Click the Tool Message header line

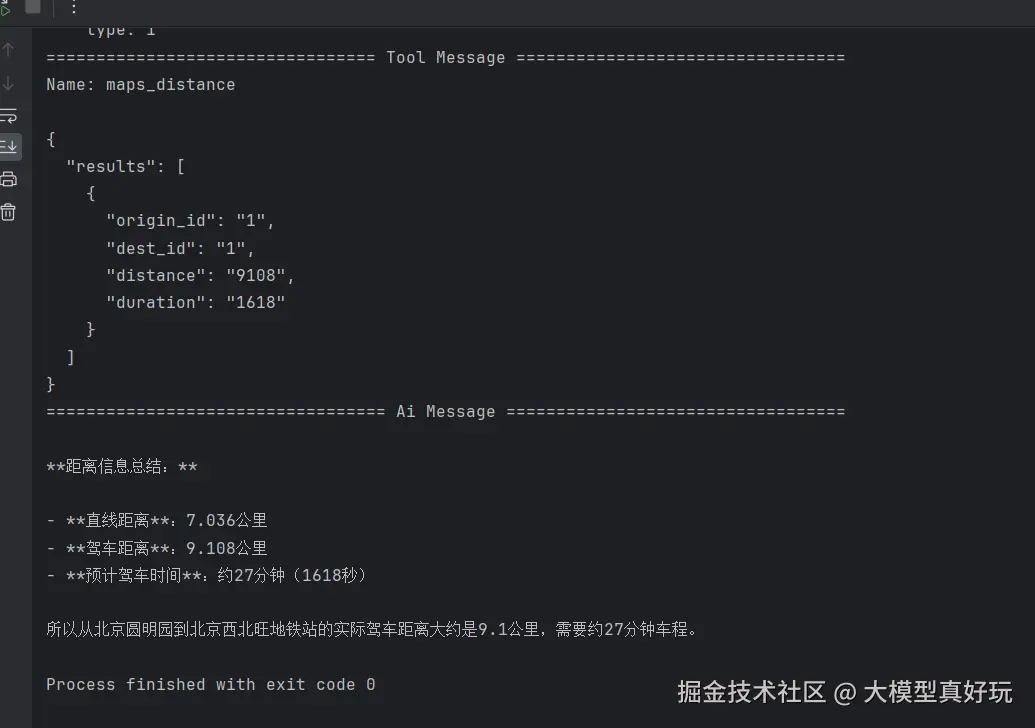tap(445, 57)
